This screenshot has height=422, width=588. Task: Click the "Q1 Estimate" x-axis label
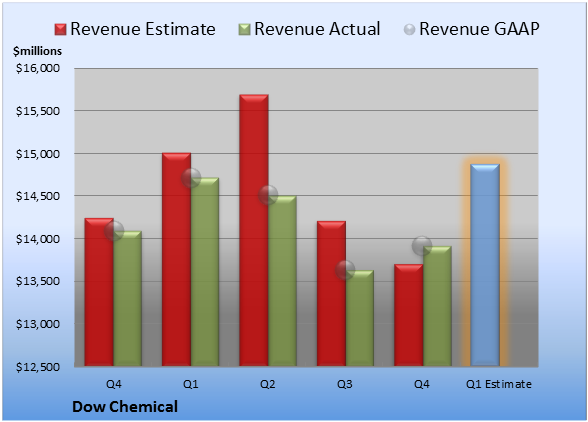point(499,384)
